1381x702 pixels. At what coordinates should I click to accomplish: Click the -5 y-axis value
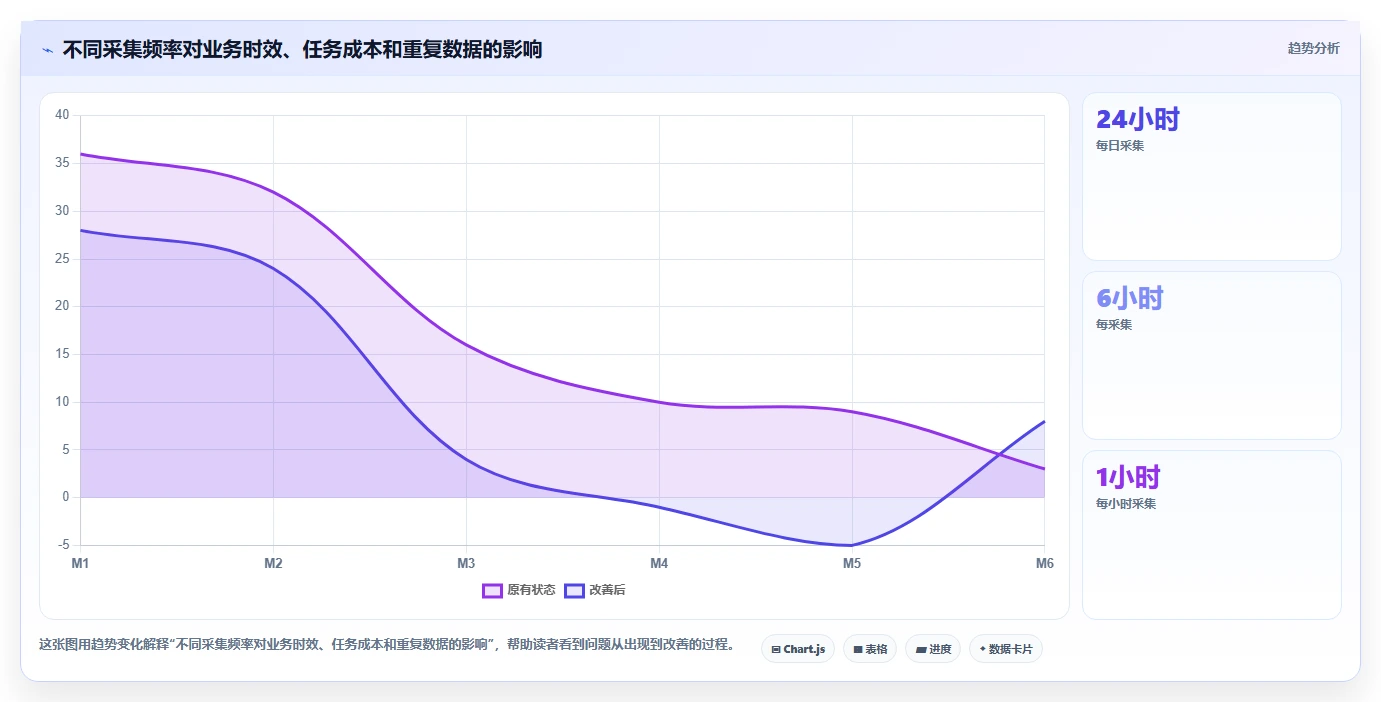point(64,545)
